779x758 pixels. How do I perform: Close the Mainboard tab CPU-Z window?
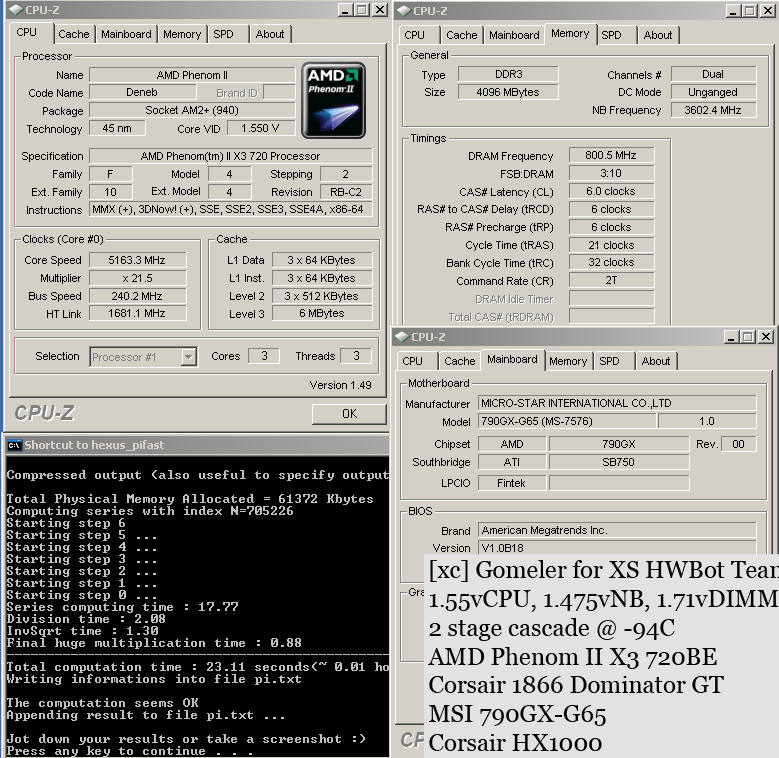click(x=766, y=337)
